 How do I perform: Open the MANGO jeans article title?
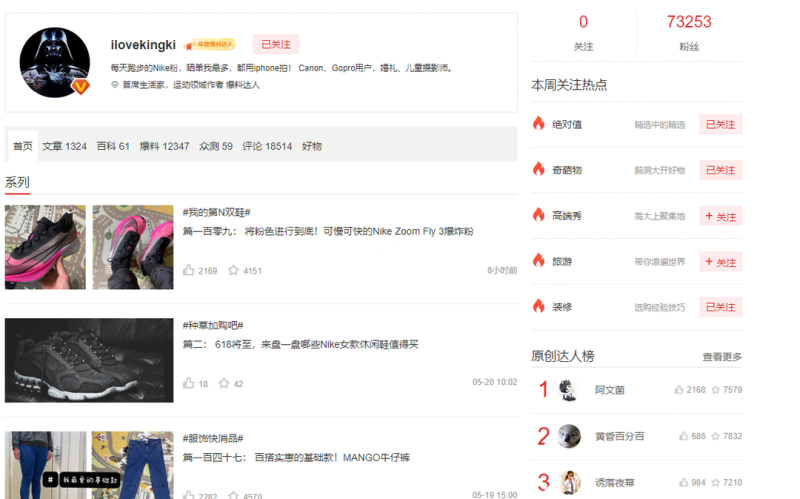coord(296,458)
